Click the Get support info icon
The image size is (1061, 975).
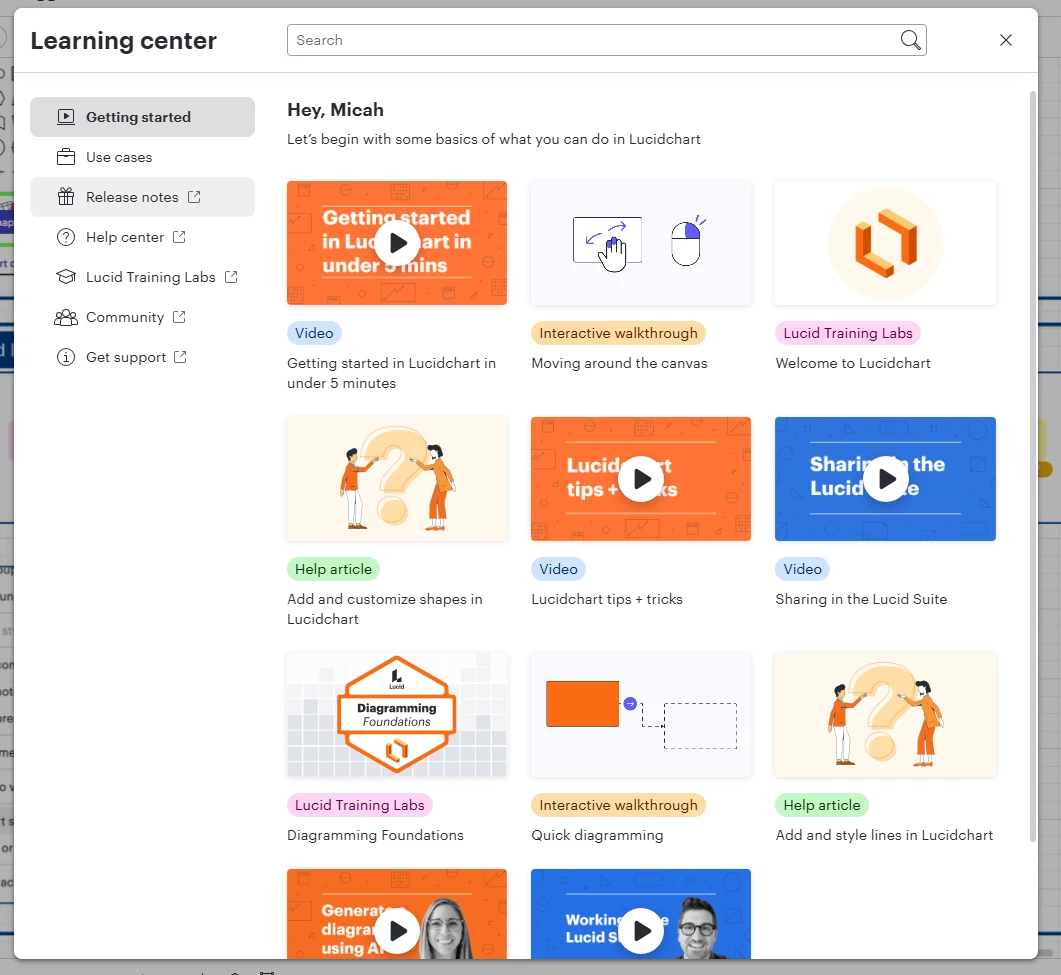(66, 357)
